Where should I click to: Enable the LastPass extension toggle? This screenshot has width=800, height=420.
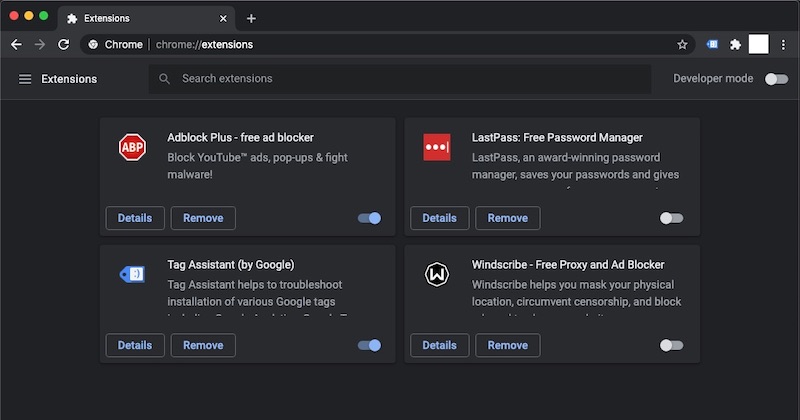pyautogui.click(x=672, y=218)
